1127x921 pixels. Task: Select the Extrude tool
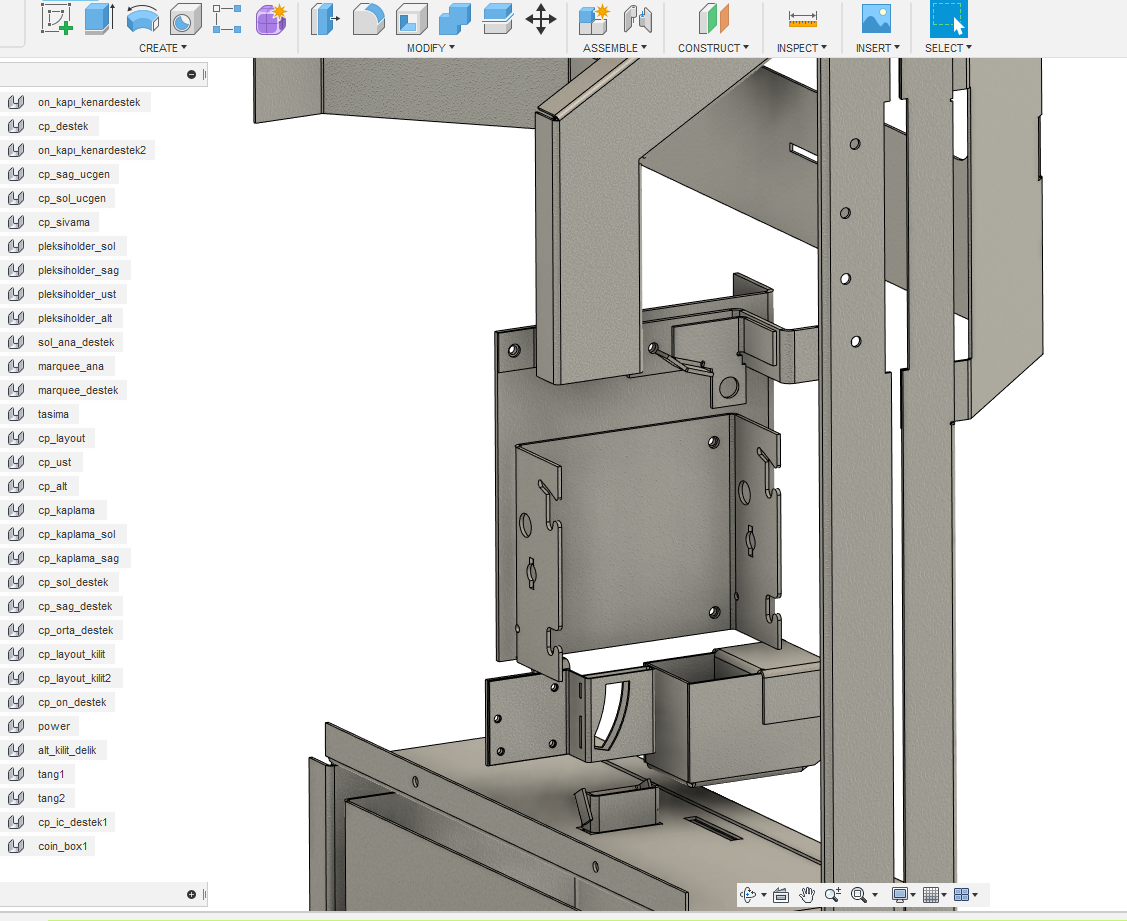[x=99, y=19]
